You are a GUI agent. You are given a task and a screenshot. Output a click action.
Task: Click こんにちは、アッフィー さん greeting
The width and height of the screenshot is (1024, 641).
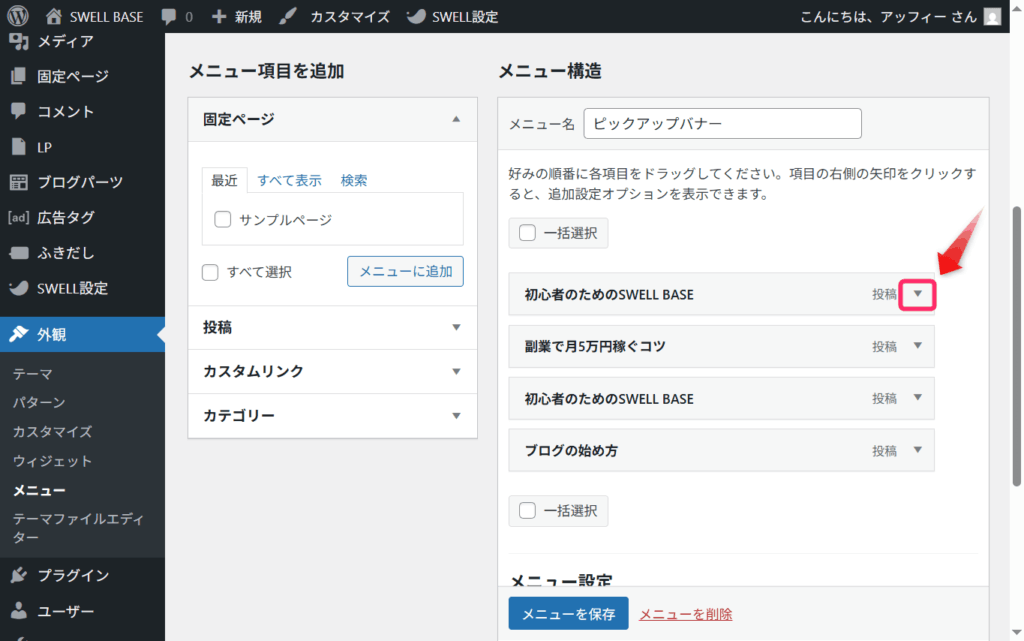pos(889,16)
